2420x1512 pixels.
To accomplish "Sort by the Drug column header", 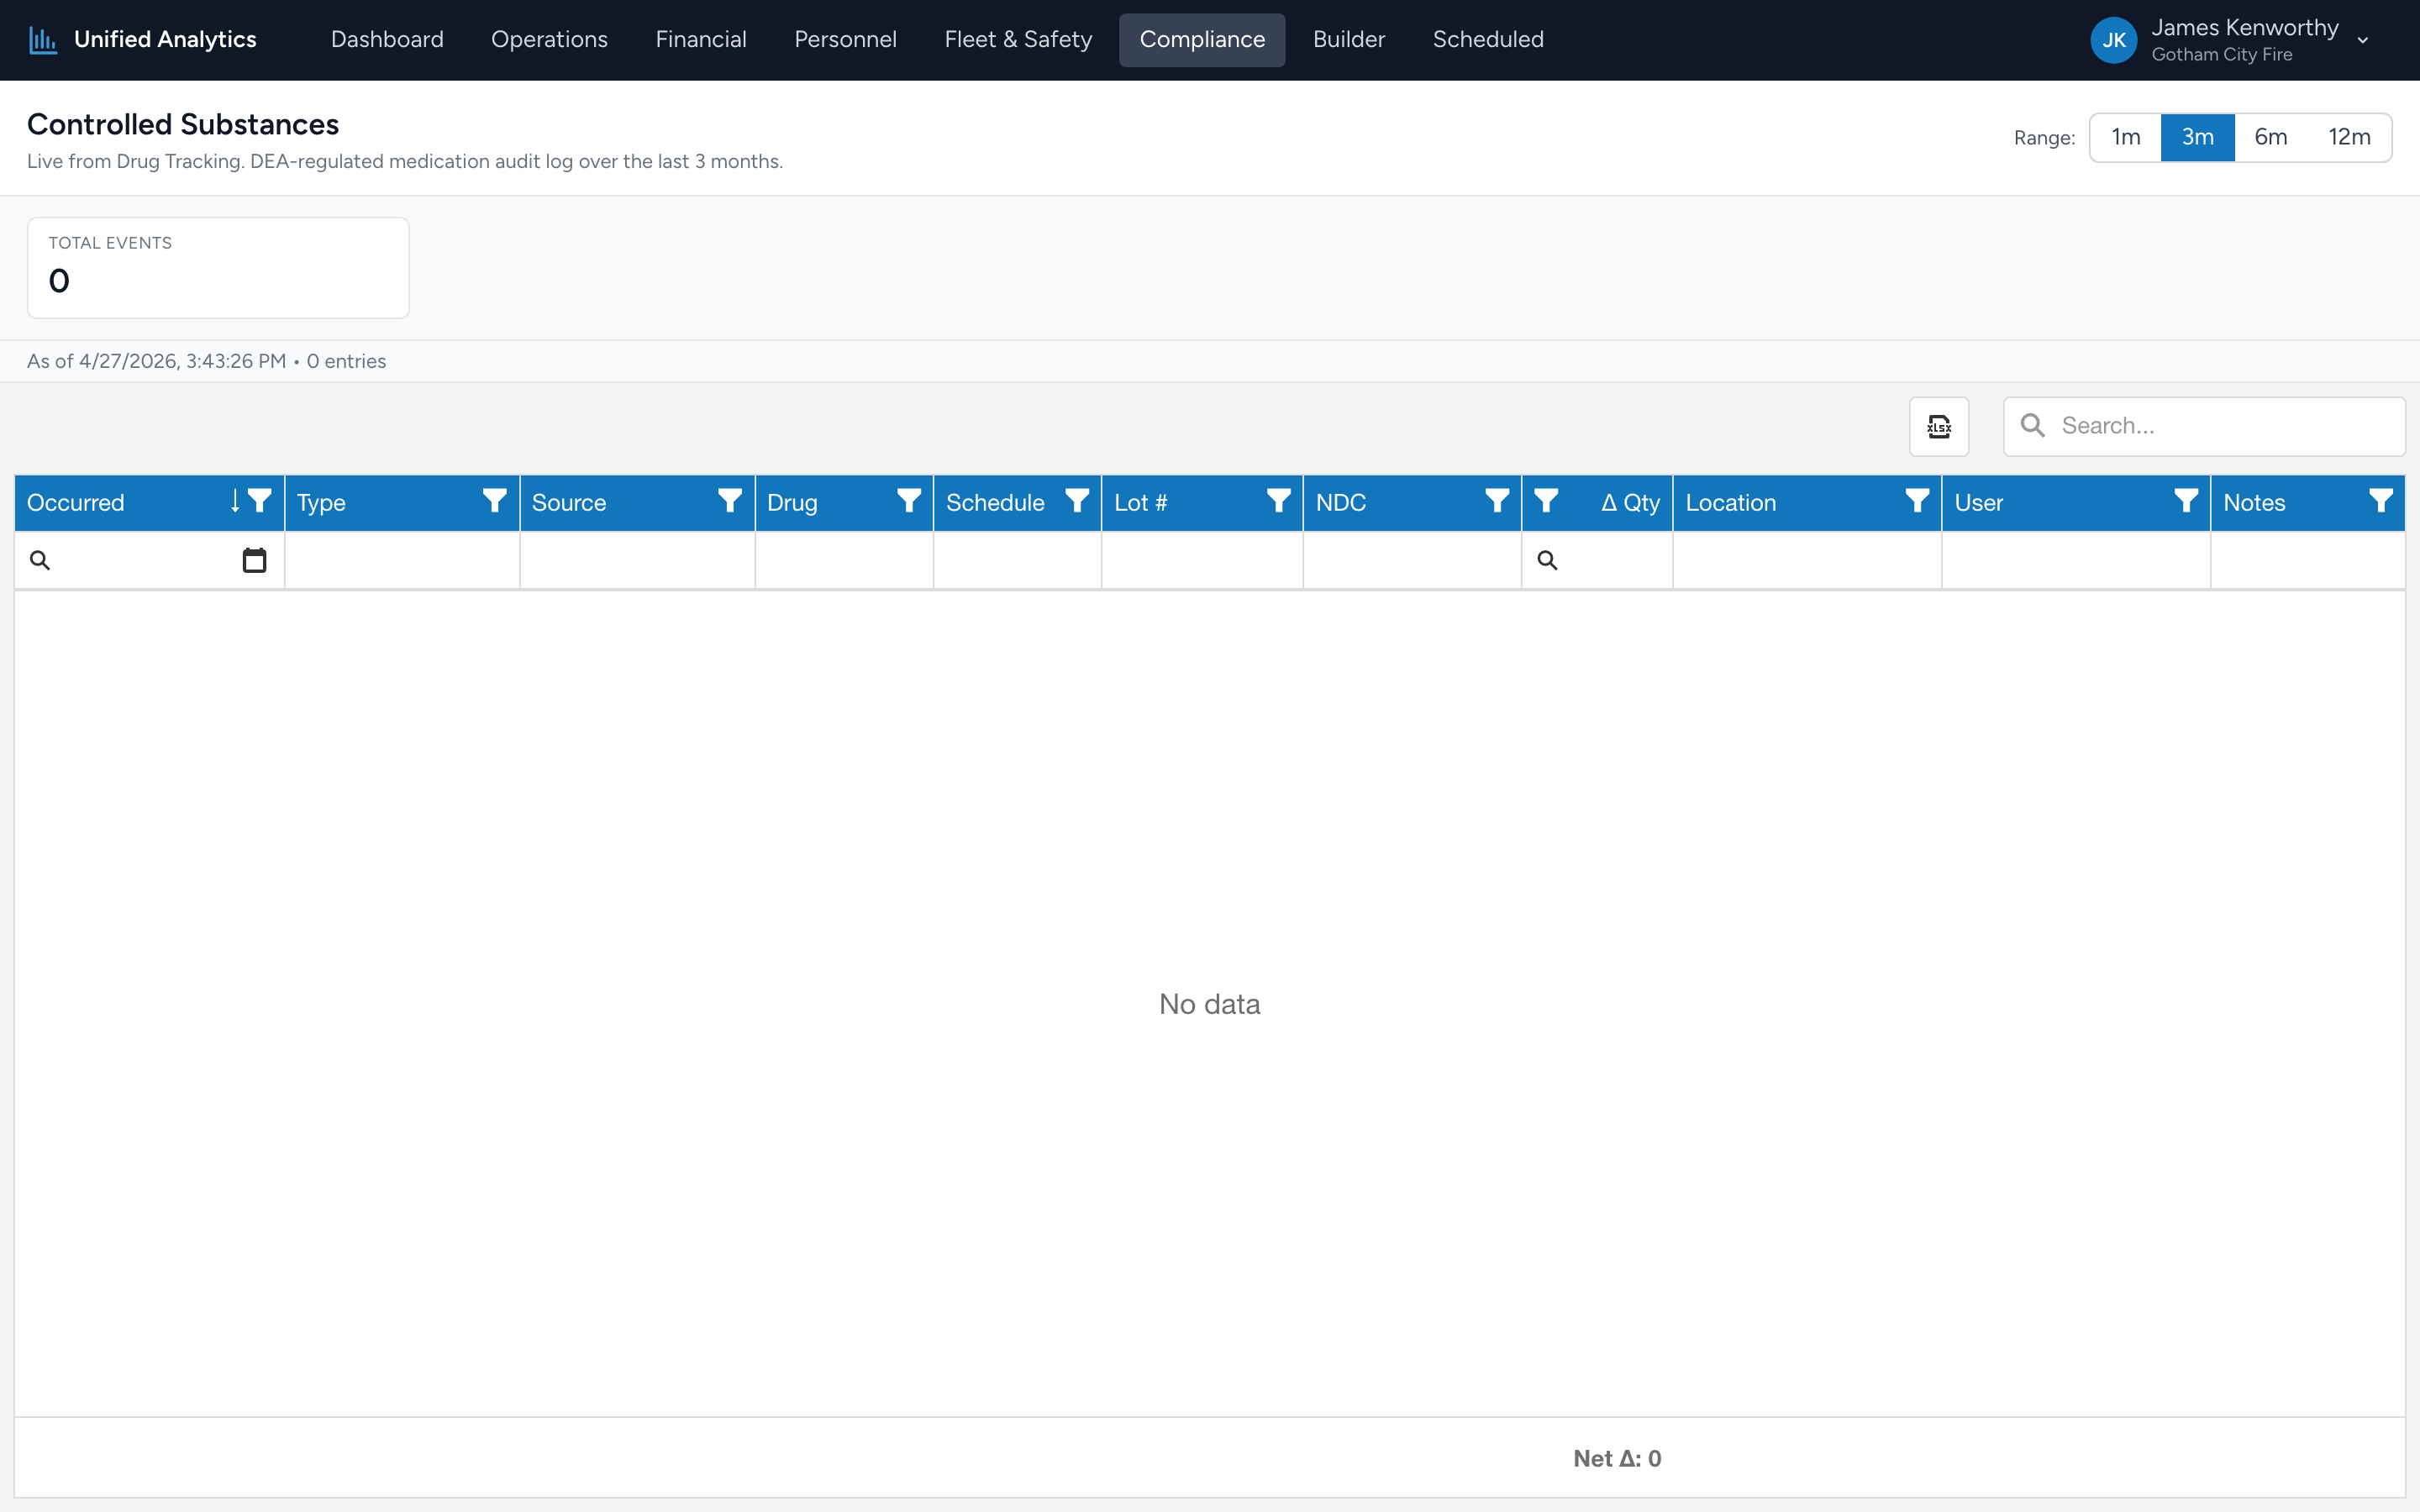I will 792,503.
